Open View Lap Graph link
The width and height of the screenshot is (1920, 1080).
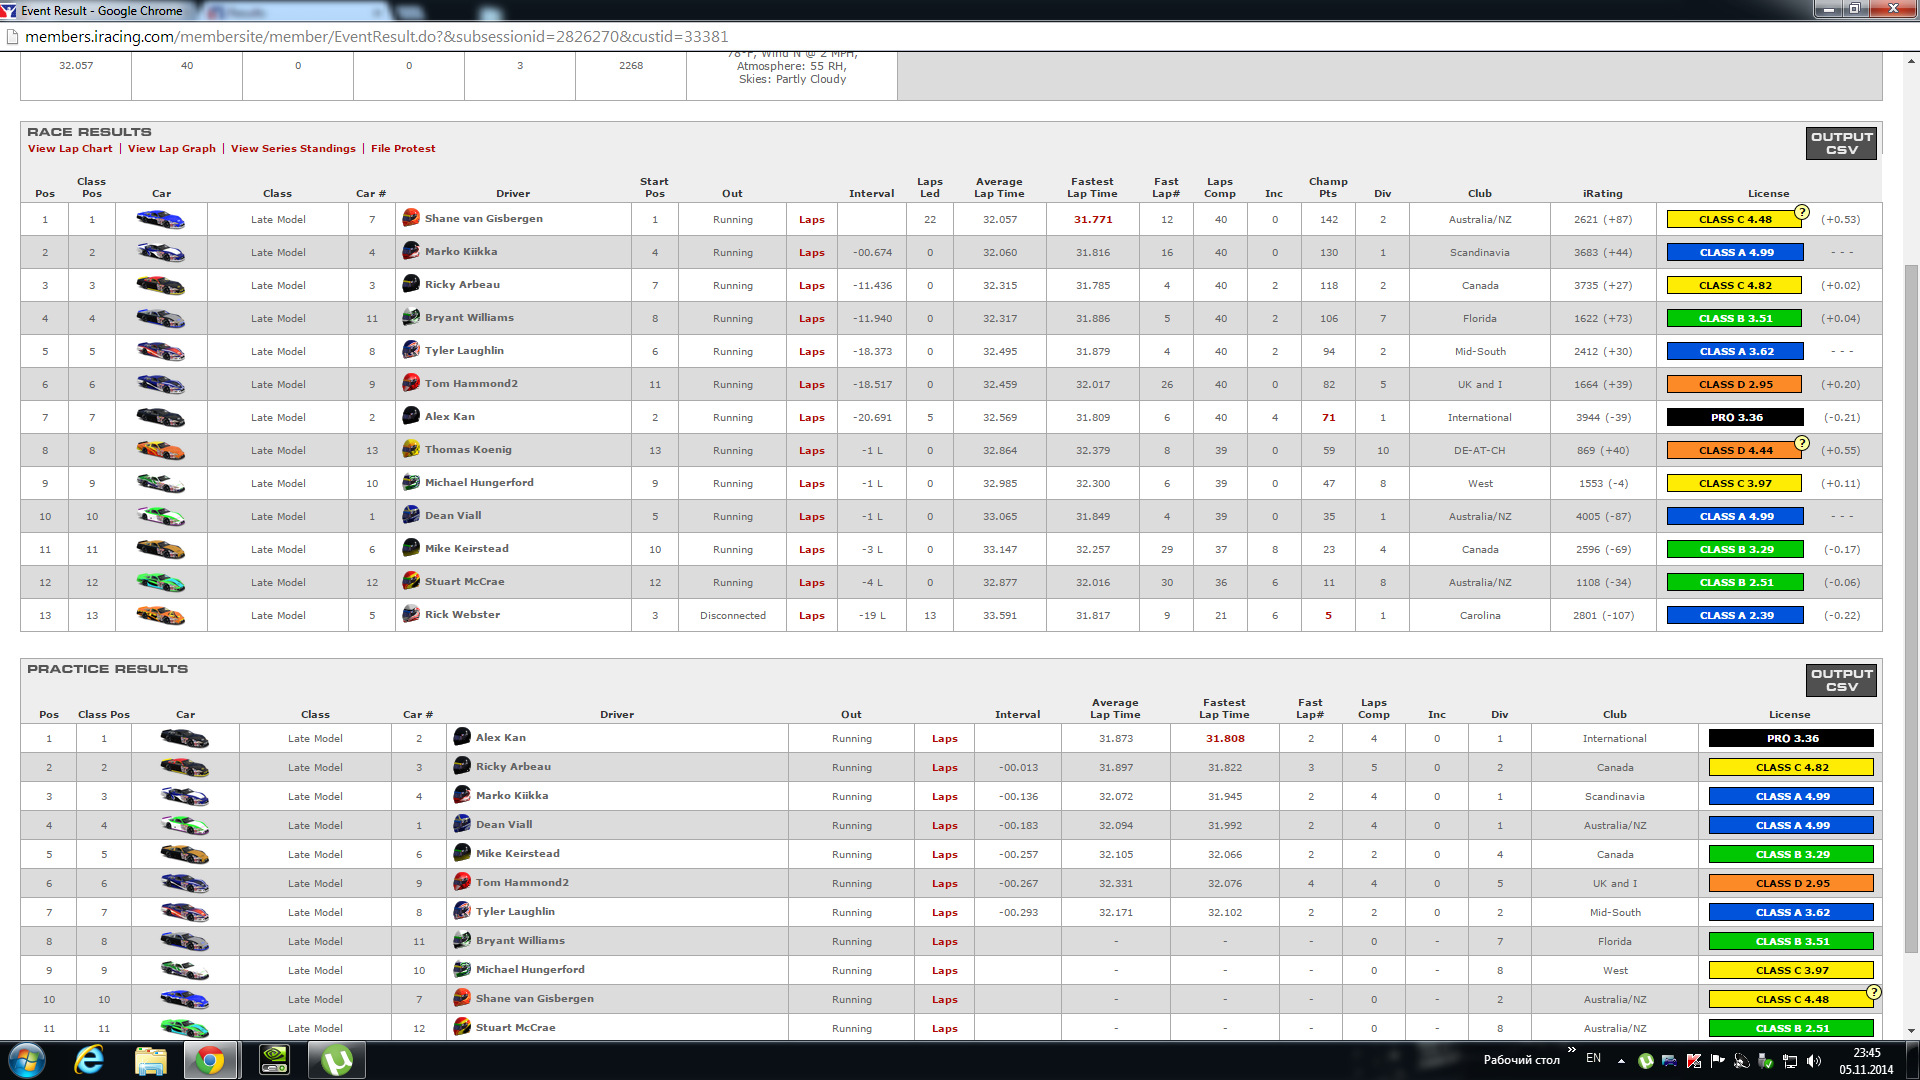(x=172, y=148)
